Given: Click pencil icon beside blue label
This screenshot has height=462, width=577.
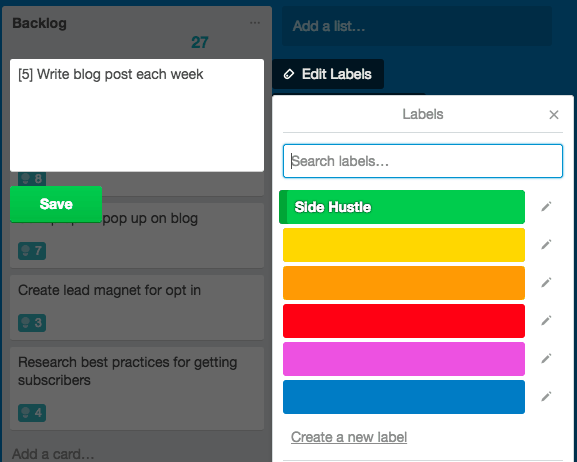Looking at the screenshot, I should coord(546,396).
